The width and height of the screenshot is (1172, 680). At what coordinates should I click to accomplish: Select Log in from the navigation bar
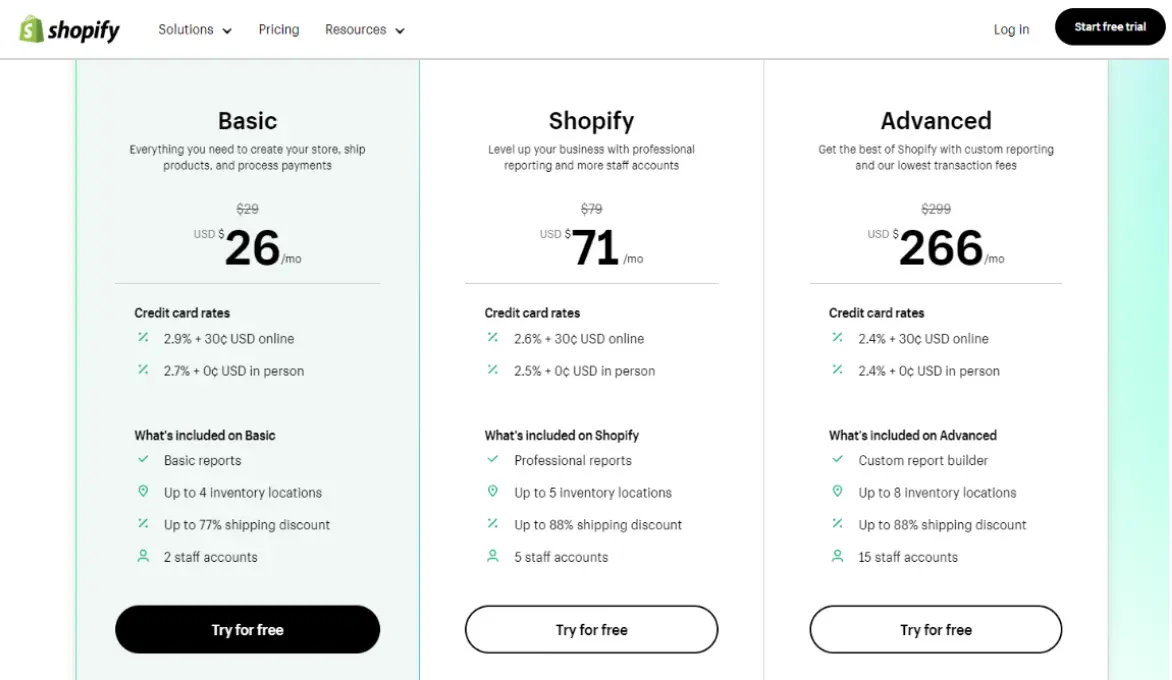pyautogui.click(x=1011, y=29)
